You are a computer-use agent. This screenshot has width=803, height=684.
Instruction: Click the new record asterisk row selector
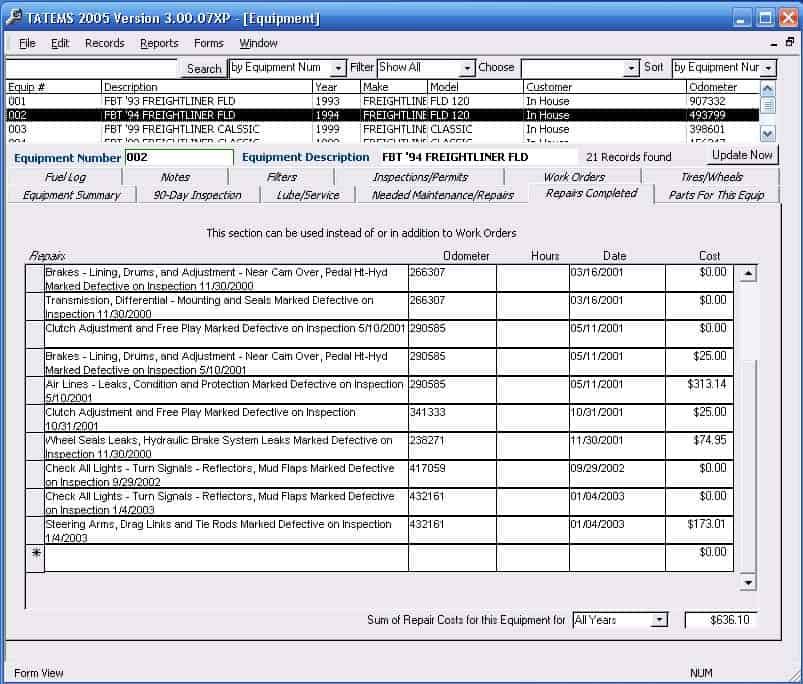pos(35,558)
